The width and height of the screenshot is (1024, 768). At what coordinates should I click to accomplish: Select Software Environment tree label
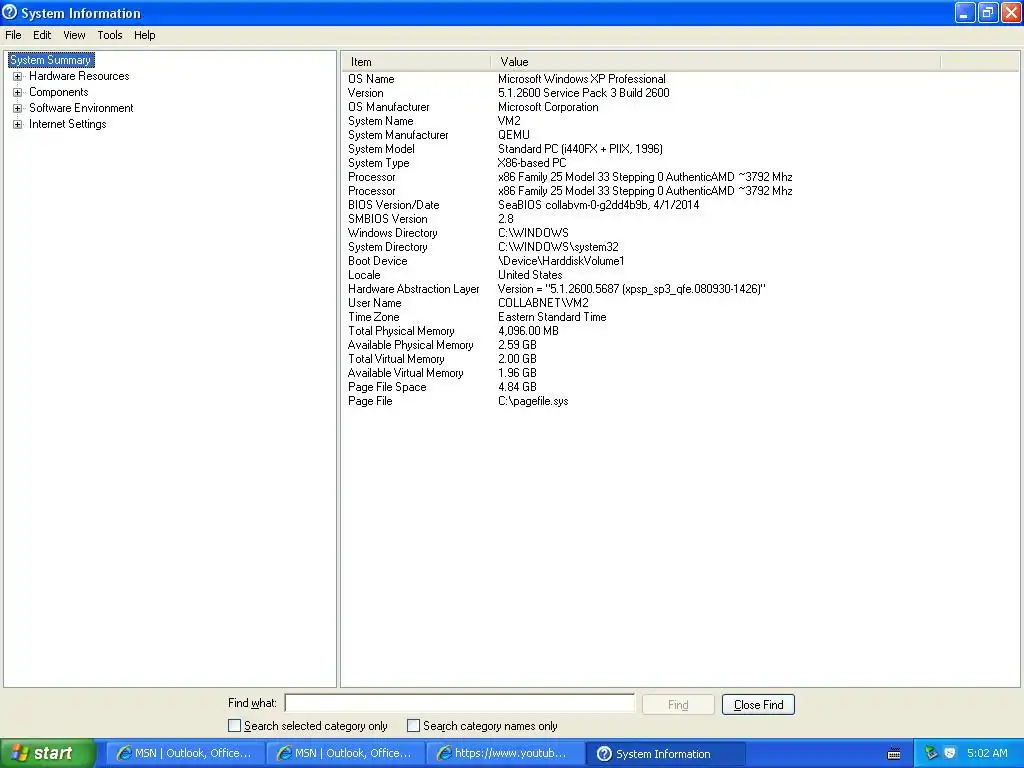coord(81,108)
